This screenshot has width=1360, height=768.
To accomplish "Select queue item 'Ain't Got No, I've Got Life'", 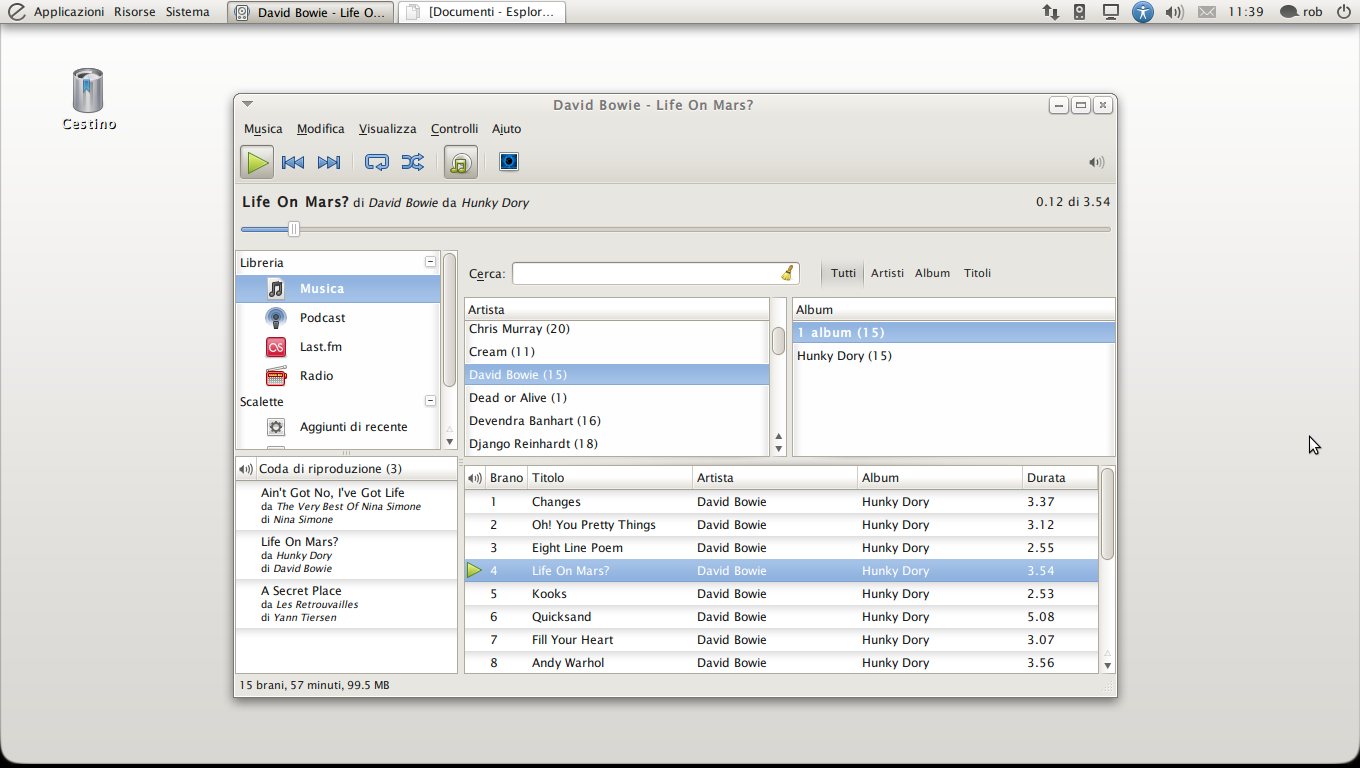I will click(346, 506).
